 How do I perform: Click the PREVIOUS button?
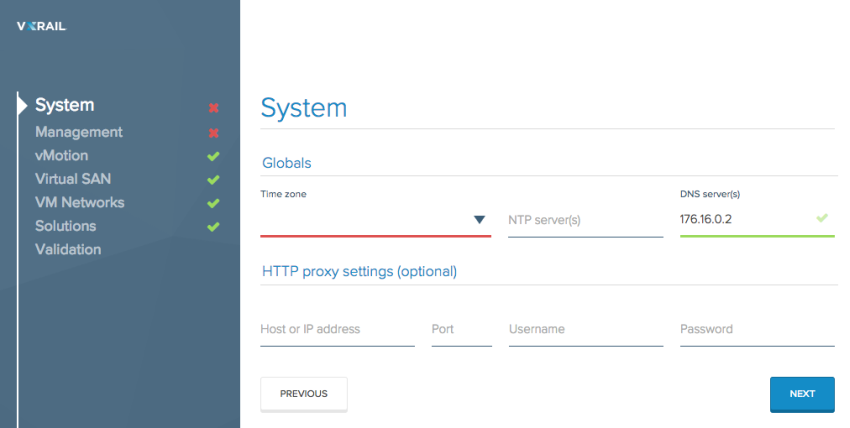click(304, 394)
